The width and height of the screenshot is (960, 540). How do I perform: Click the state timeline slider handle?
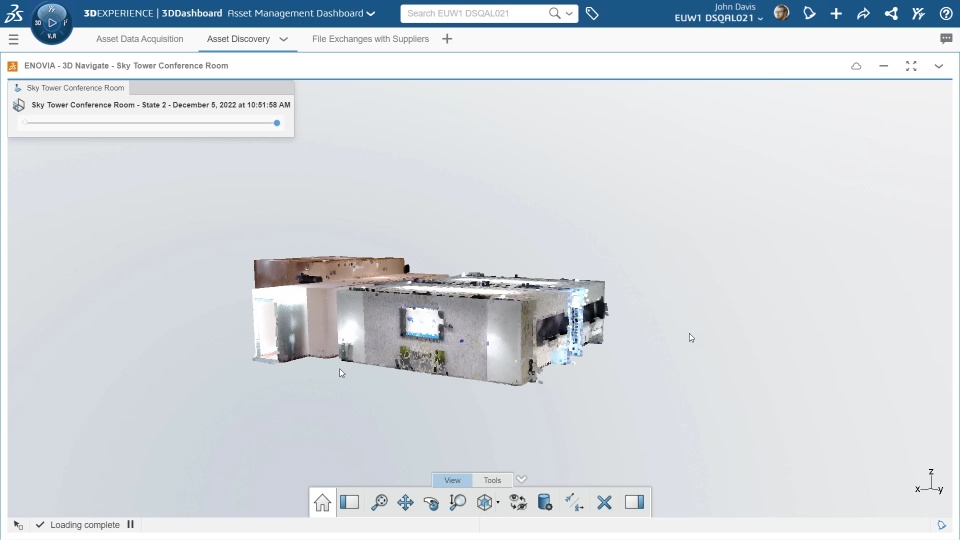click(277, 123)
